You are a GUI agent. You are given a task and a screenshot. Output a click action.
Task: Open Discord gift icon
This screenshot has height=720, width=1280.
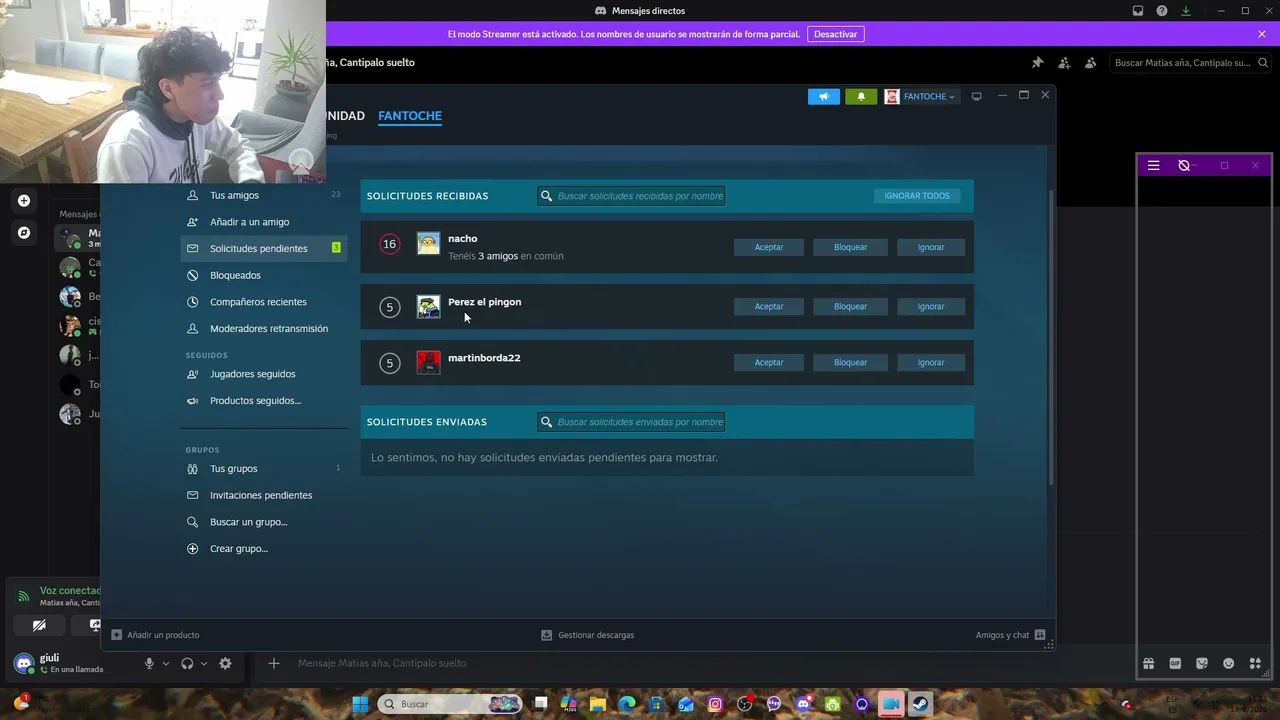(x=1148, y=664)
